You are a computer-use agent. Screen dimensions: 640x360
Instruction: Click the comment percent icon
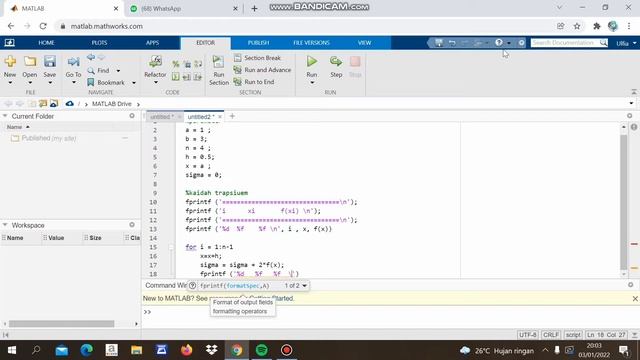176,64
